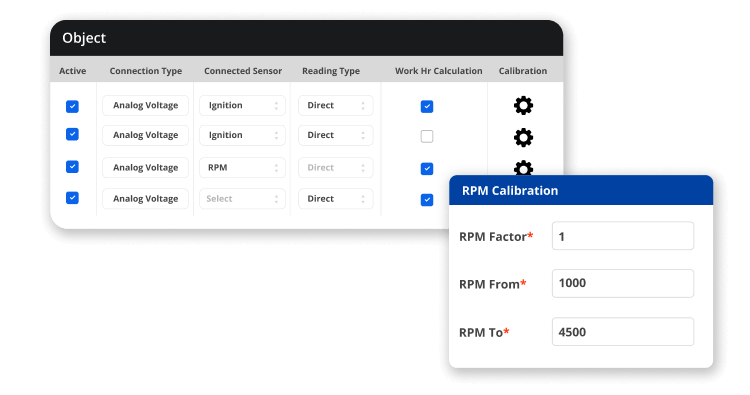
Task: Click Analog Voltage field in last row
Action: 145,198
